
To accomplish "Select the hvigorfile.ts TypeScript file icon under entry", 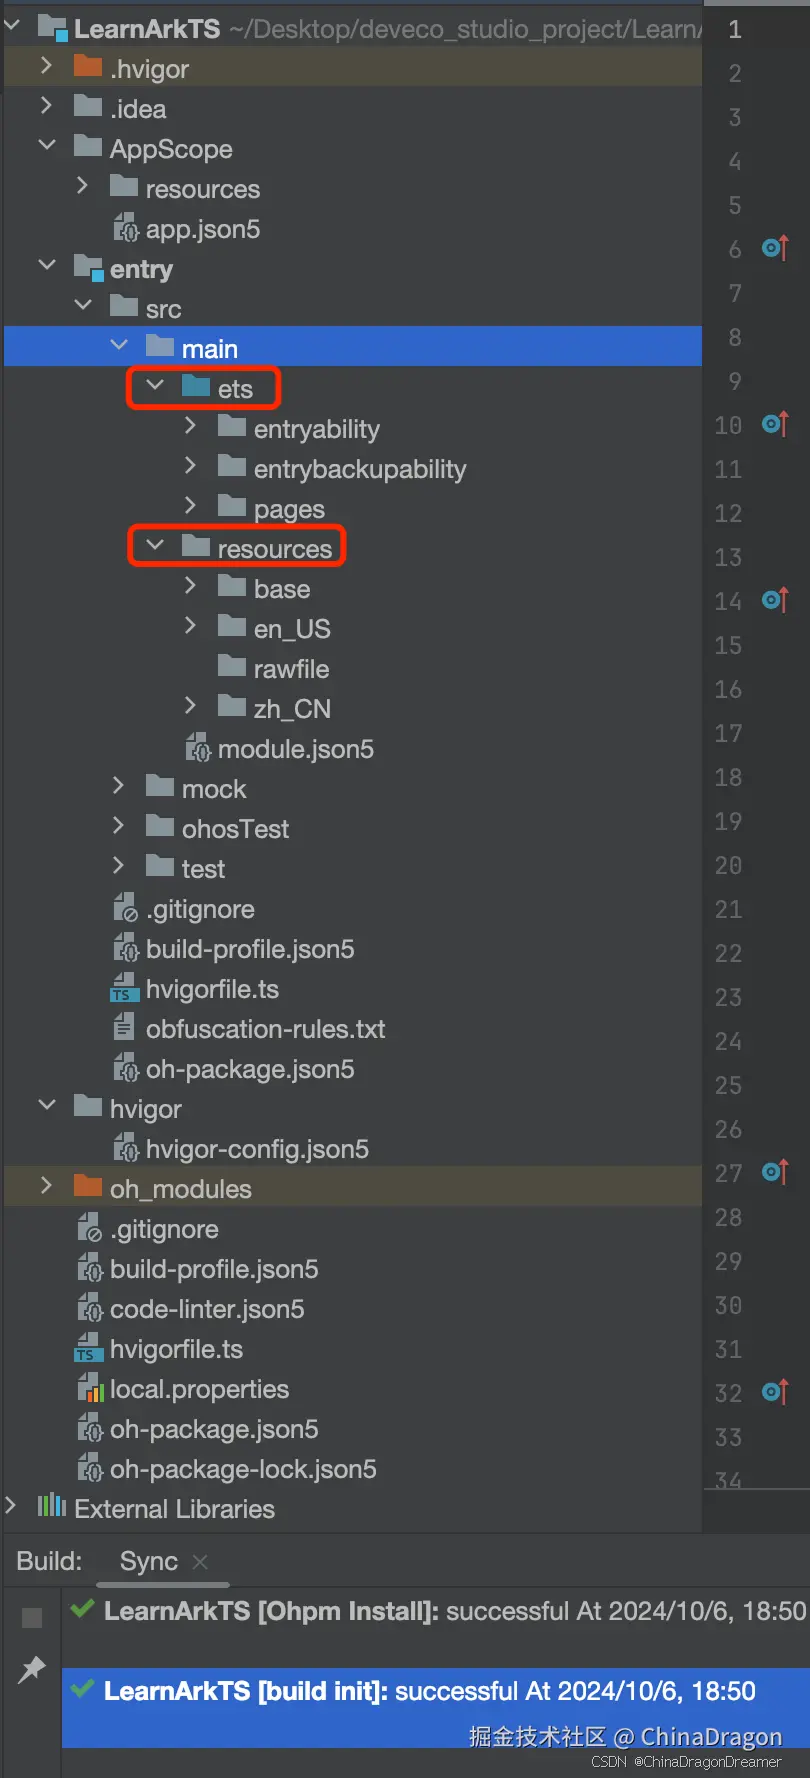I will pyautogui.click(x=123, y=989).
